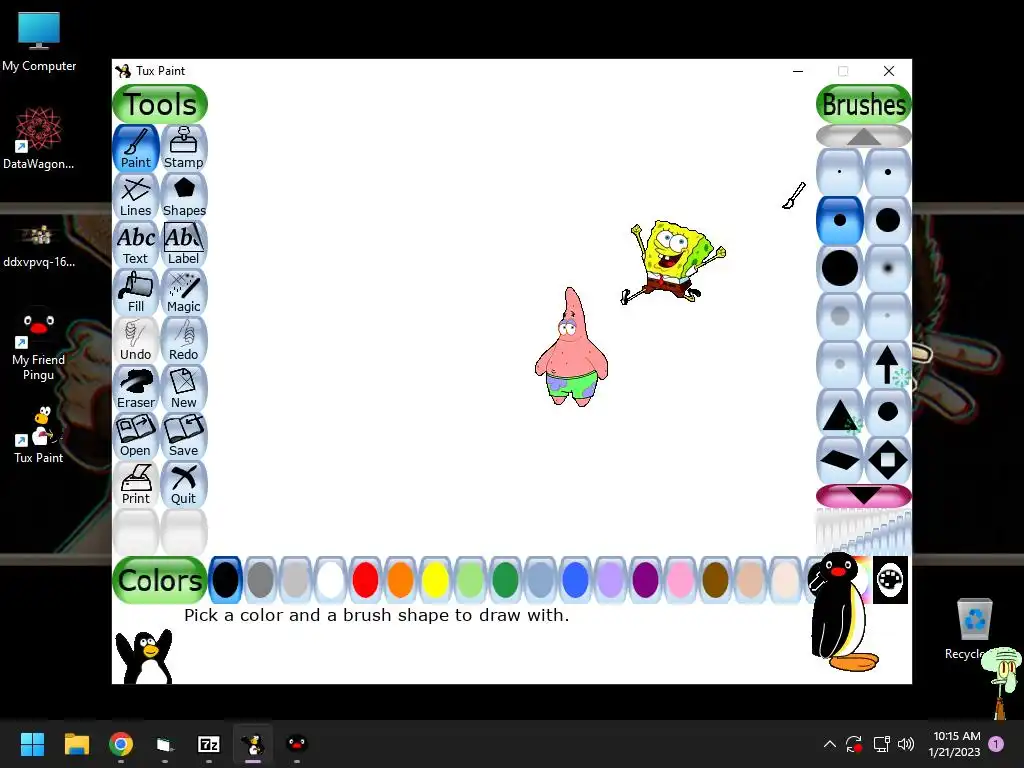Activate the Label tool
The image size is (1024, 768).
pyautogui.click(x=184, y=244)
